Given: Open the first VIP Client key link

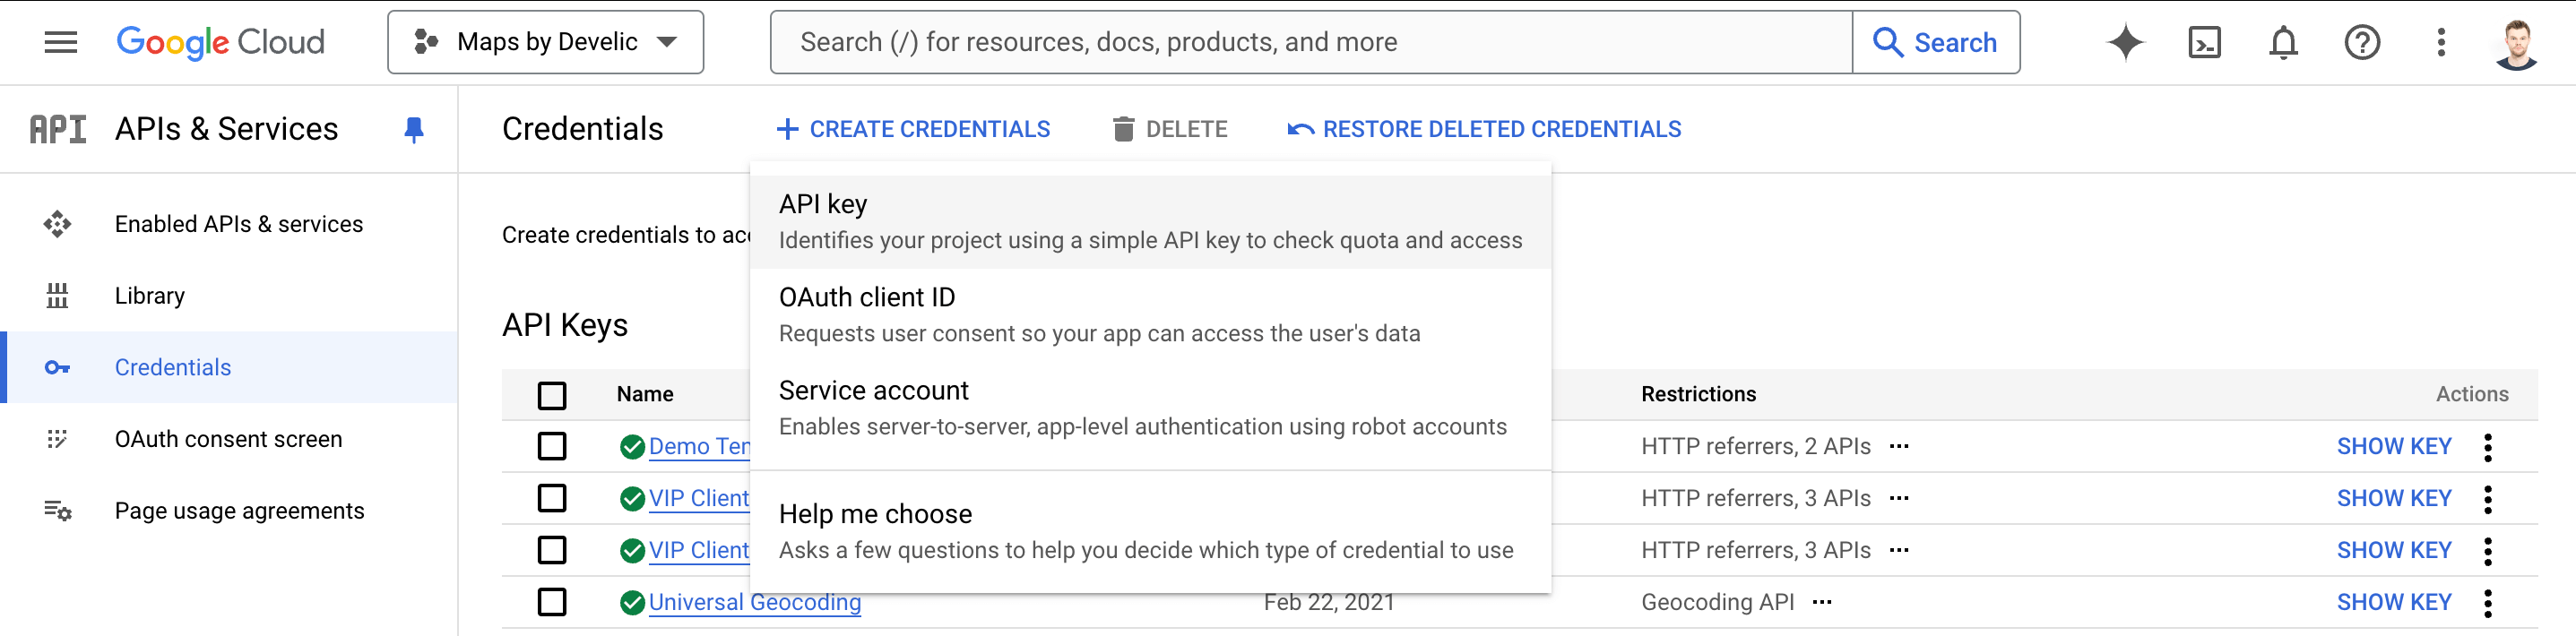Looking at the screenshot, I should tap(699, 498).
